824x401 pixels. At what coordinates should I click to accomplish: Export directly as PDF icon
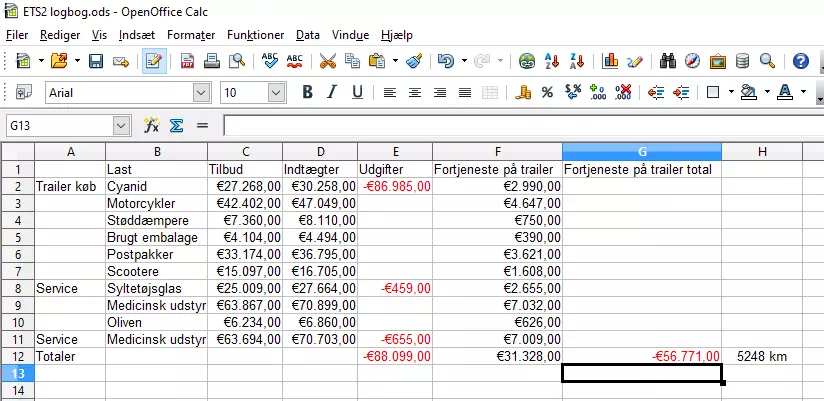tap(188, 61)
